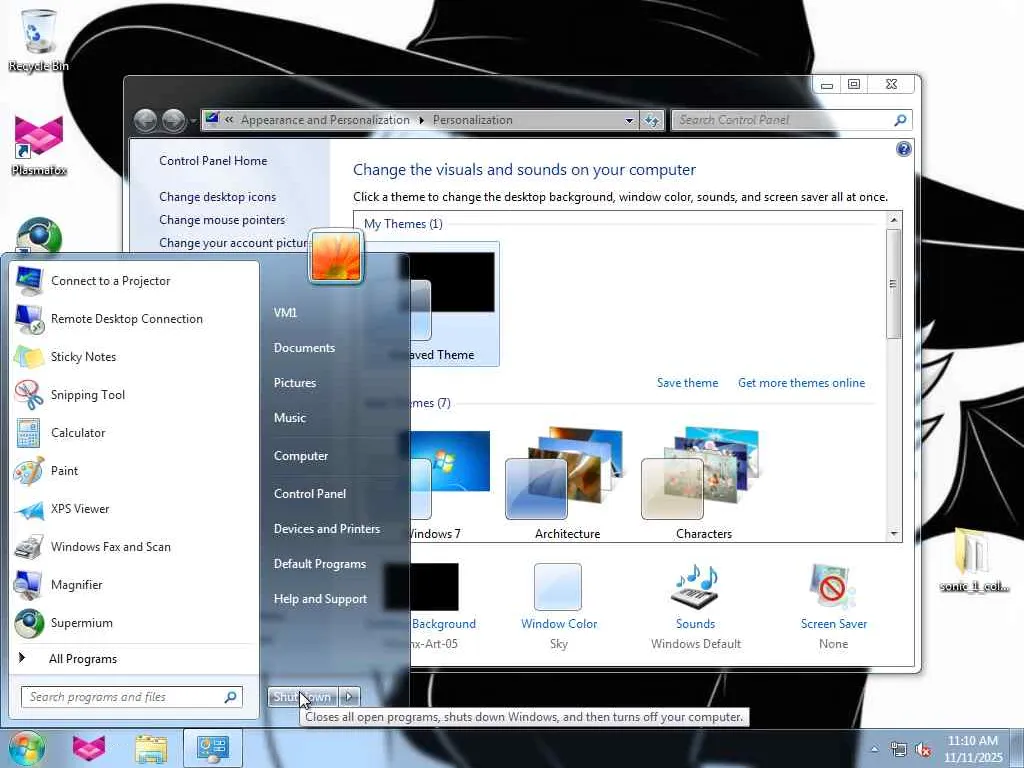
Task: Select the Characters theme
Action: 704,483
